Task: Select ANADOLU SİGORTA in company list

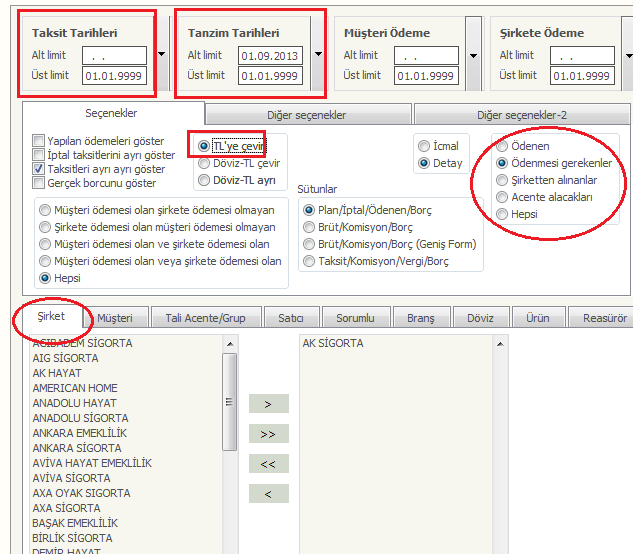Action: (x=80, y=418)
